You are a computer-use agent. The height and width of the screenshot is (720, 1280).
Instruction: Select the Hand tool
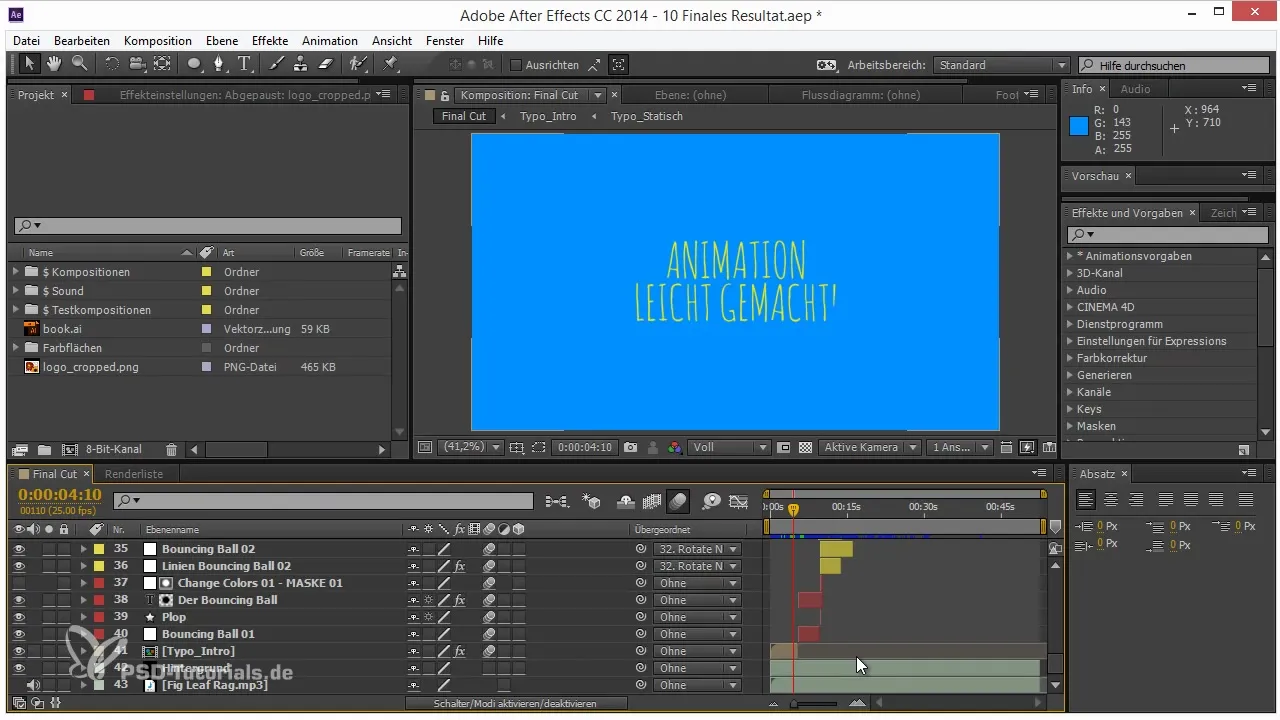(x=54, y=64)
